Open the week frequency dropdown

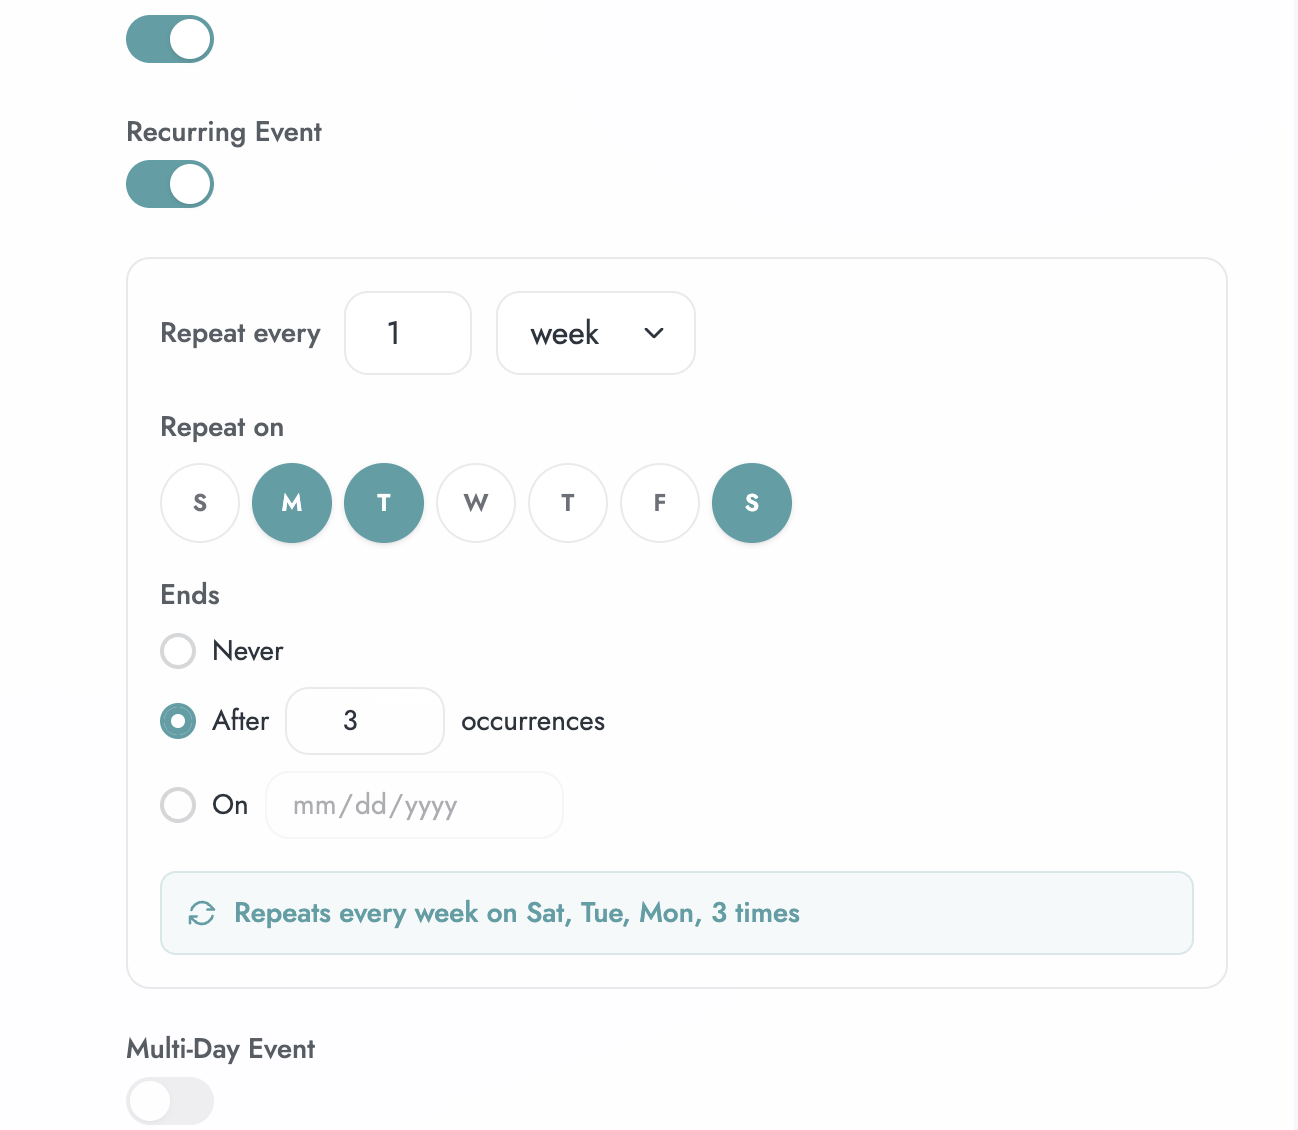[x=595, y=333]
